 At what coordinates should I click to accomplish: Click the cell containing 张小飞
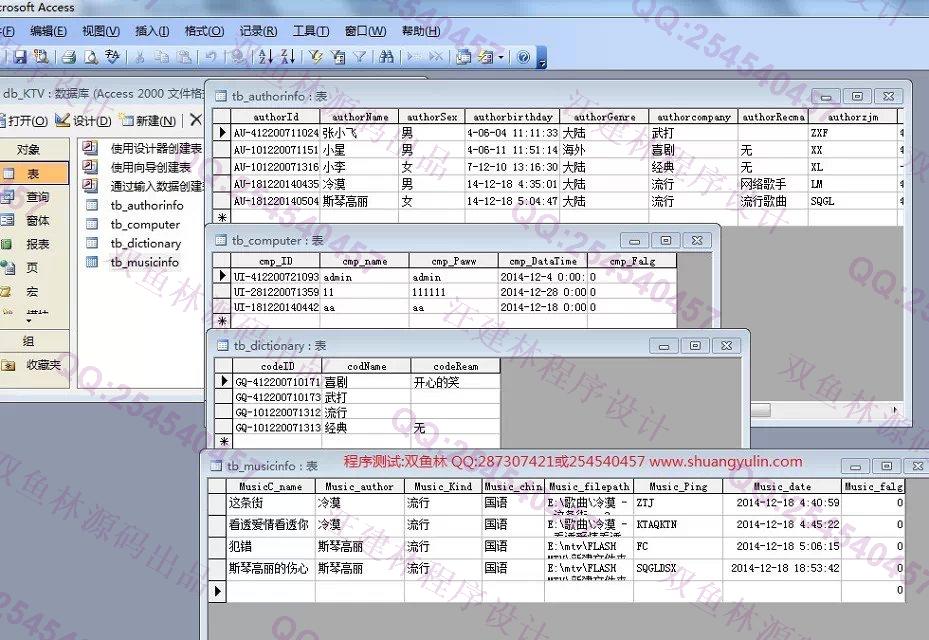point(360,133)
